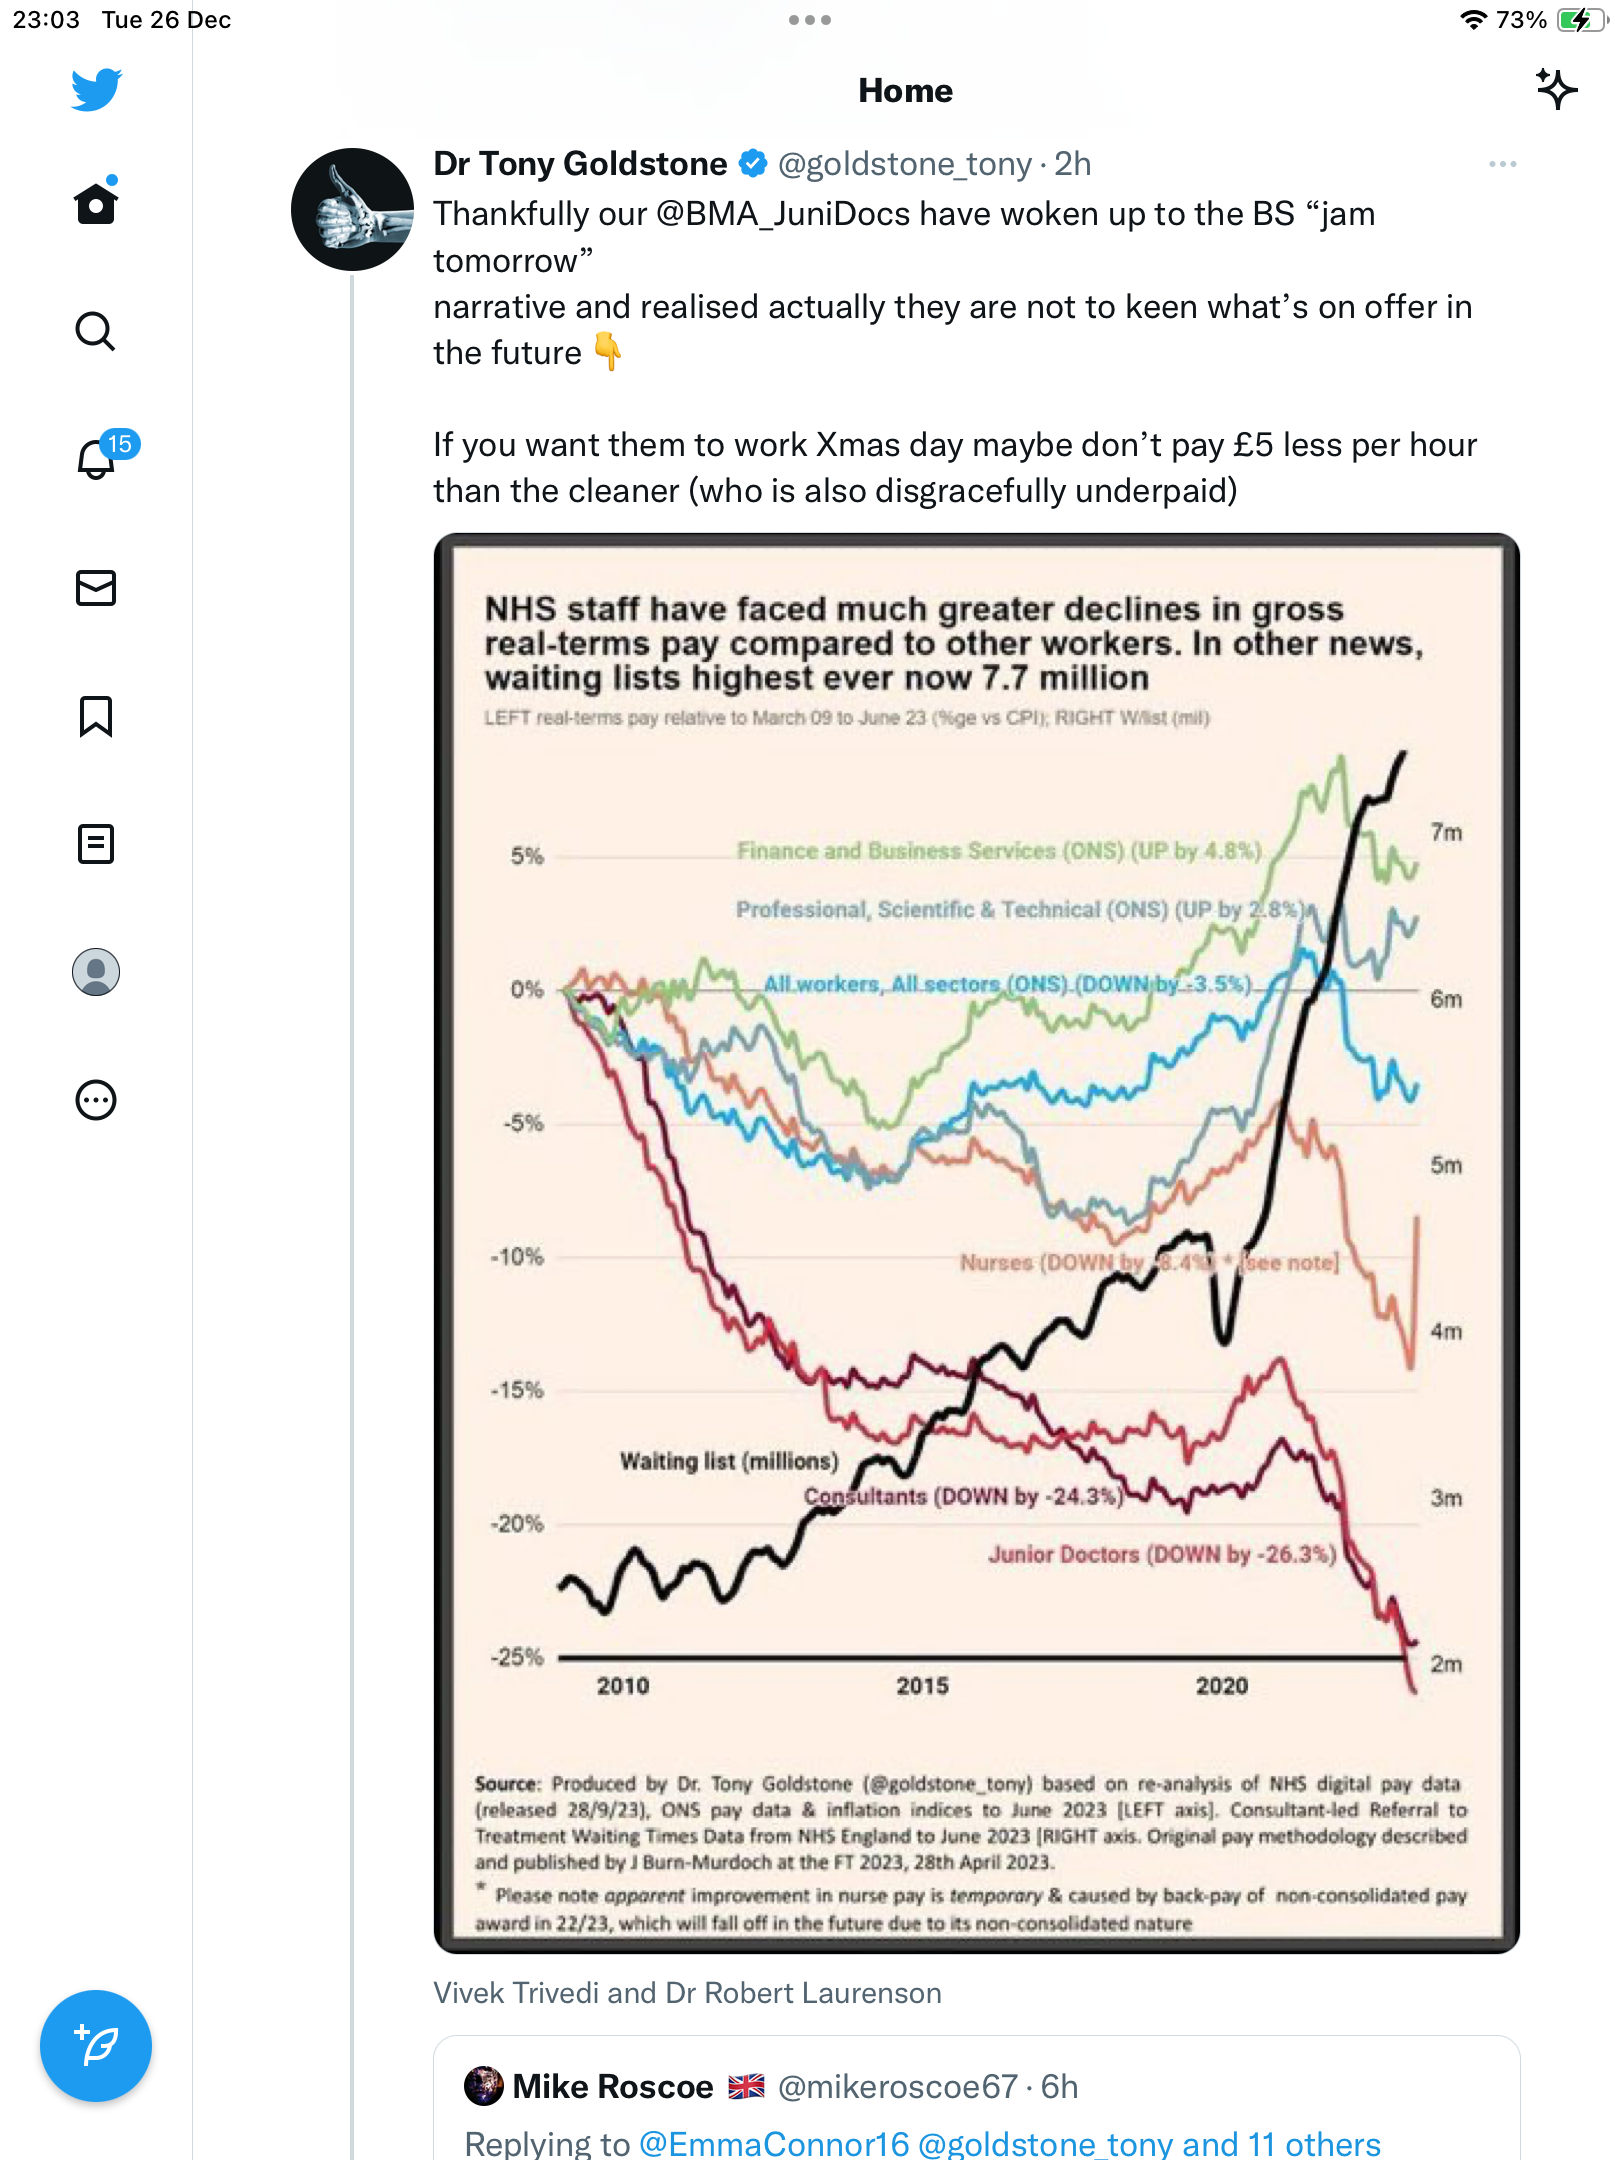The height and width of the screenshot is (2160, 1620).
Task: Open Dr Tony Goldstone's profile picture
Action: (x=352, y=209)
